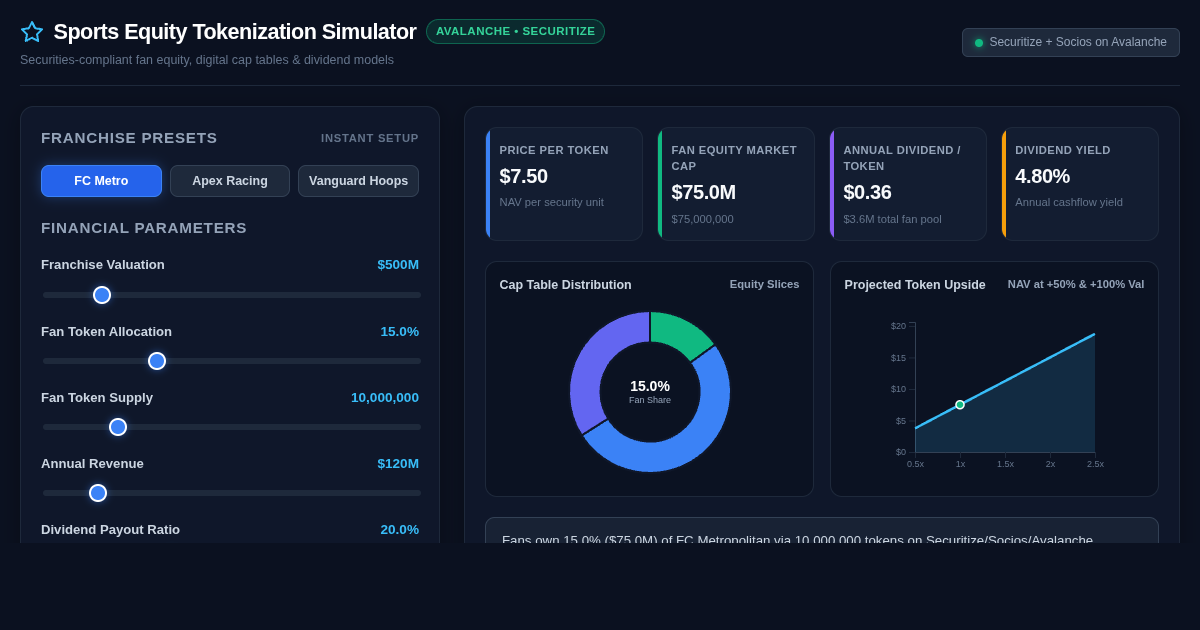Click the Annual Revenue slider handle
The image size is (1200, 630).
pyautogui.click(x=98, y=493)
